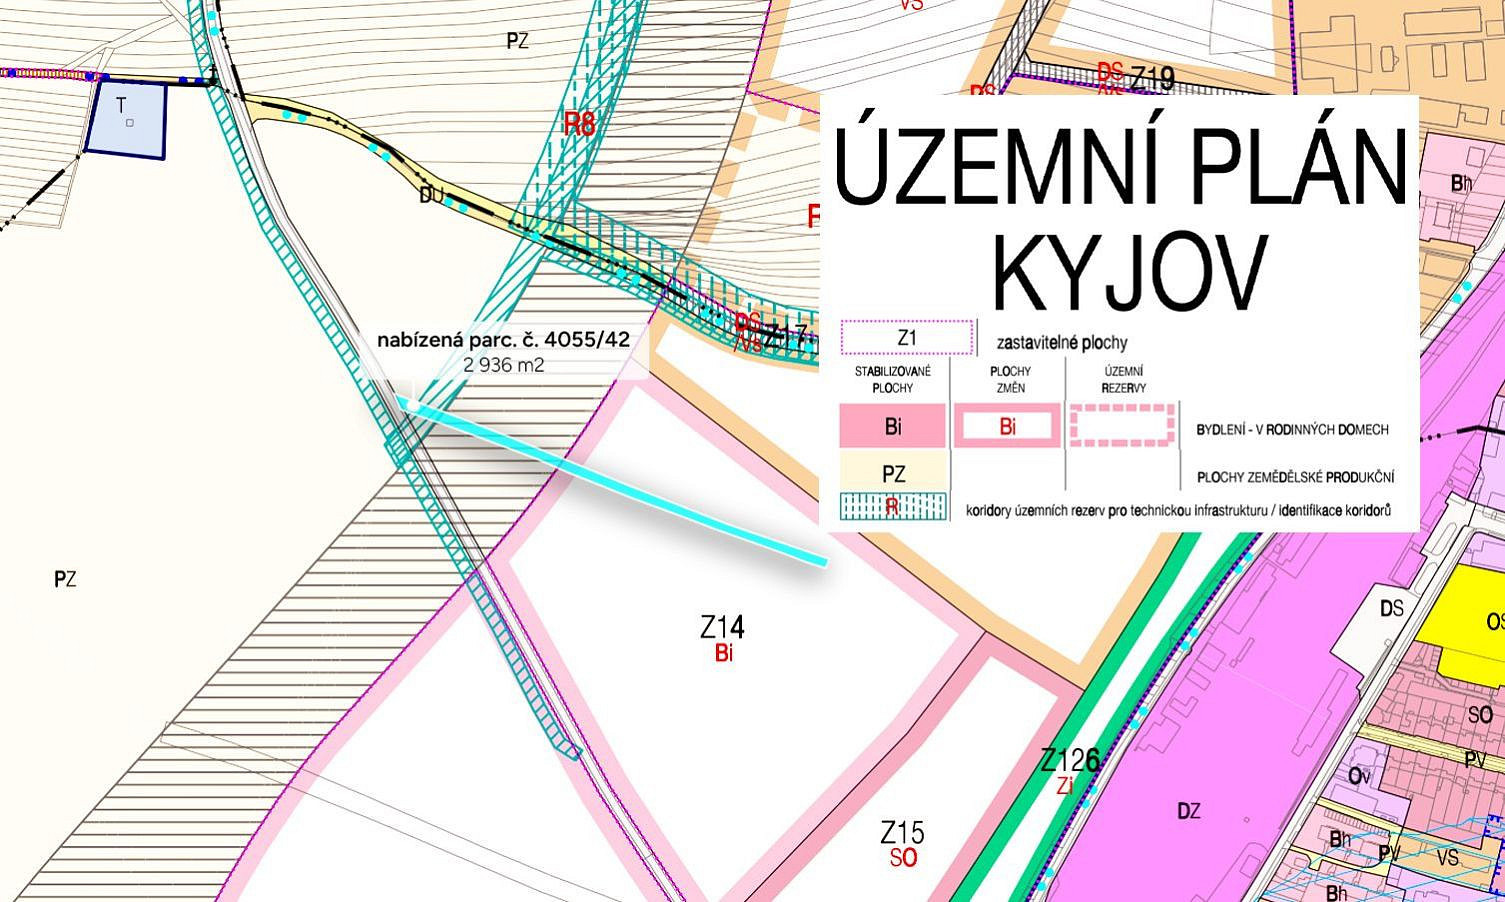Click the 'nabízená parc. č. 4055/42' label
This screenshot has width=1505, height=902.
click(x=503, y=340)
